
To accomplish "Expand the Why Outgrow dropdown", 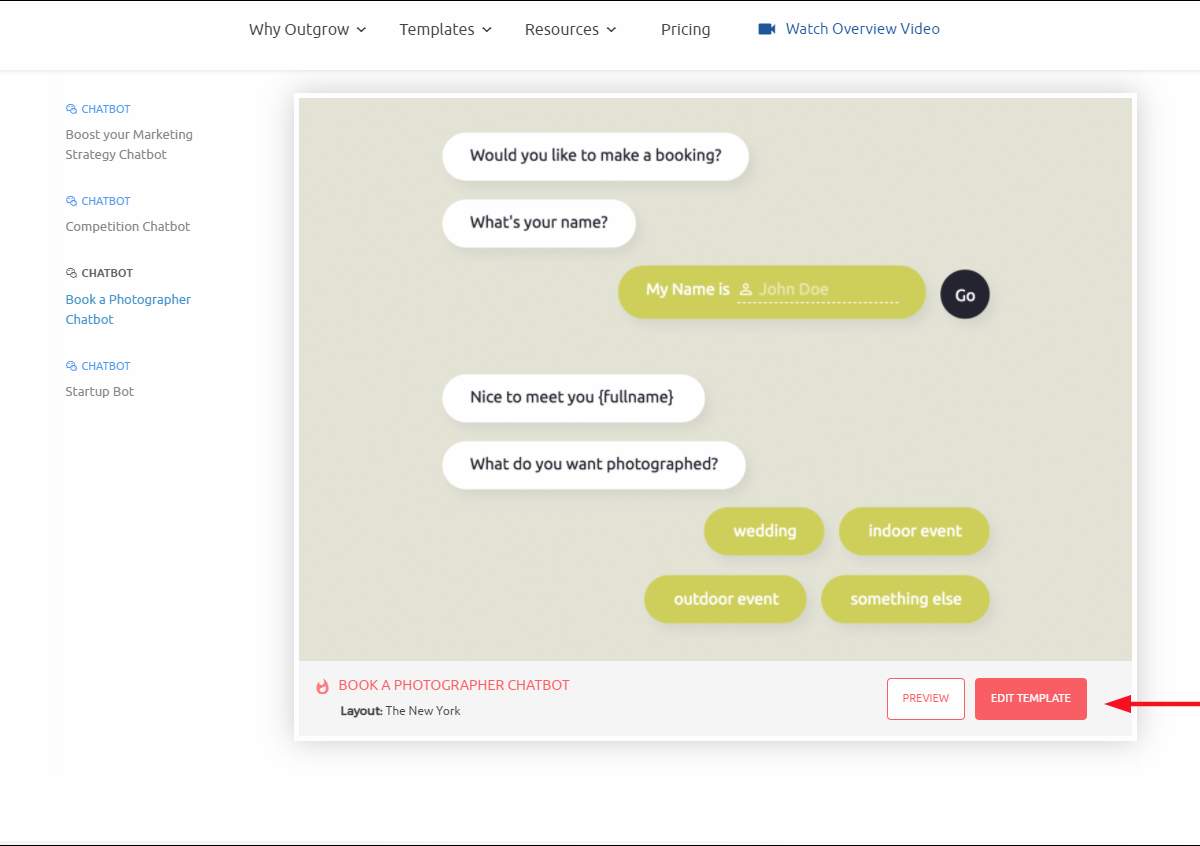I will [x=307, y=30].
